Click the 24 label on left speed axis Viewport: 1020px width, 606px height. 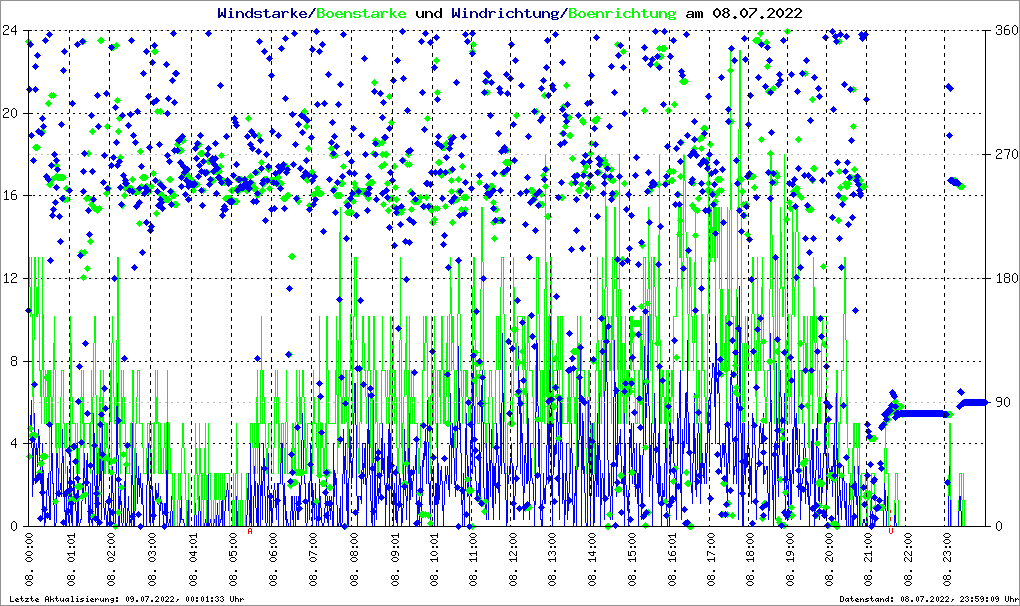point(12,30)
